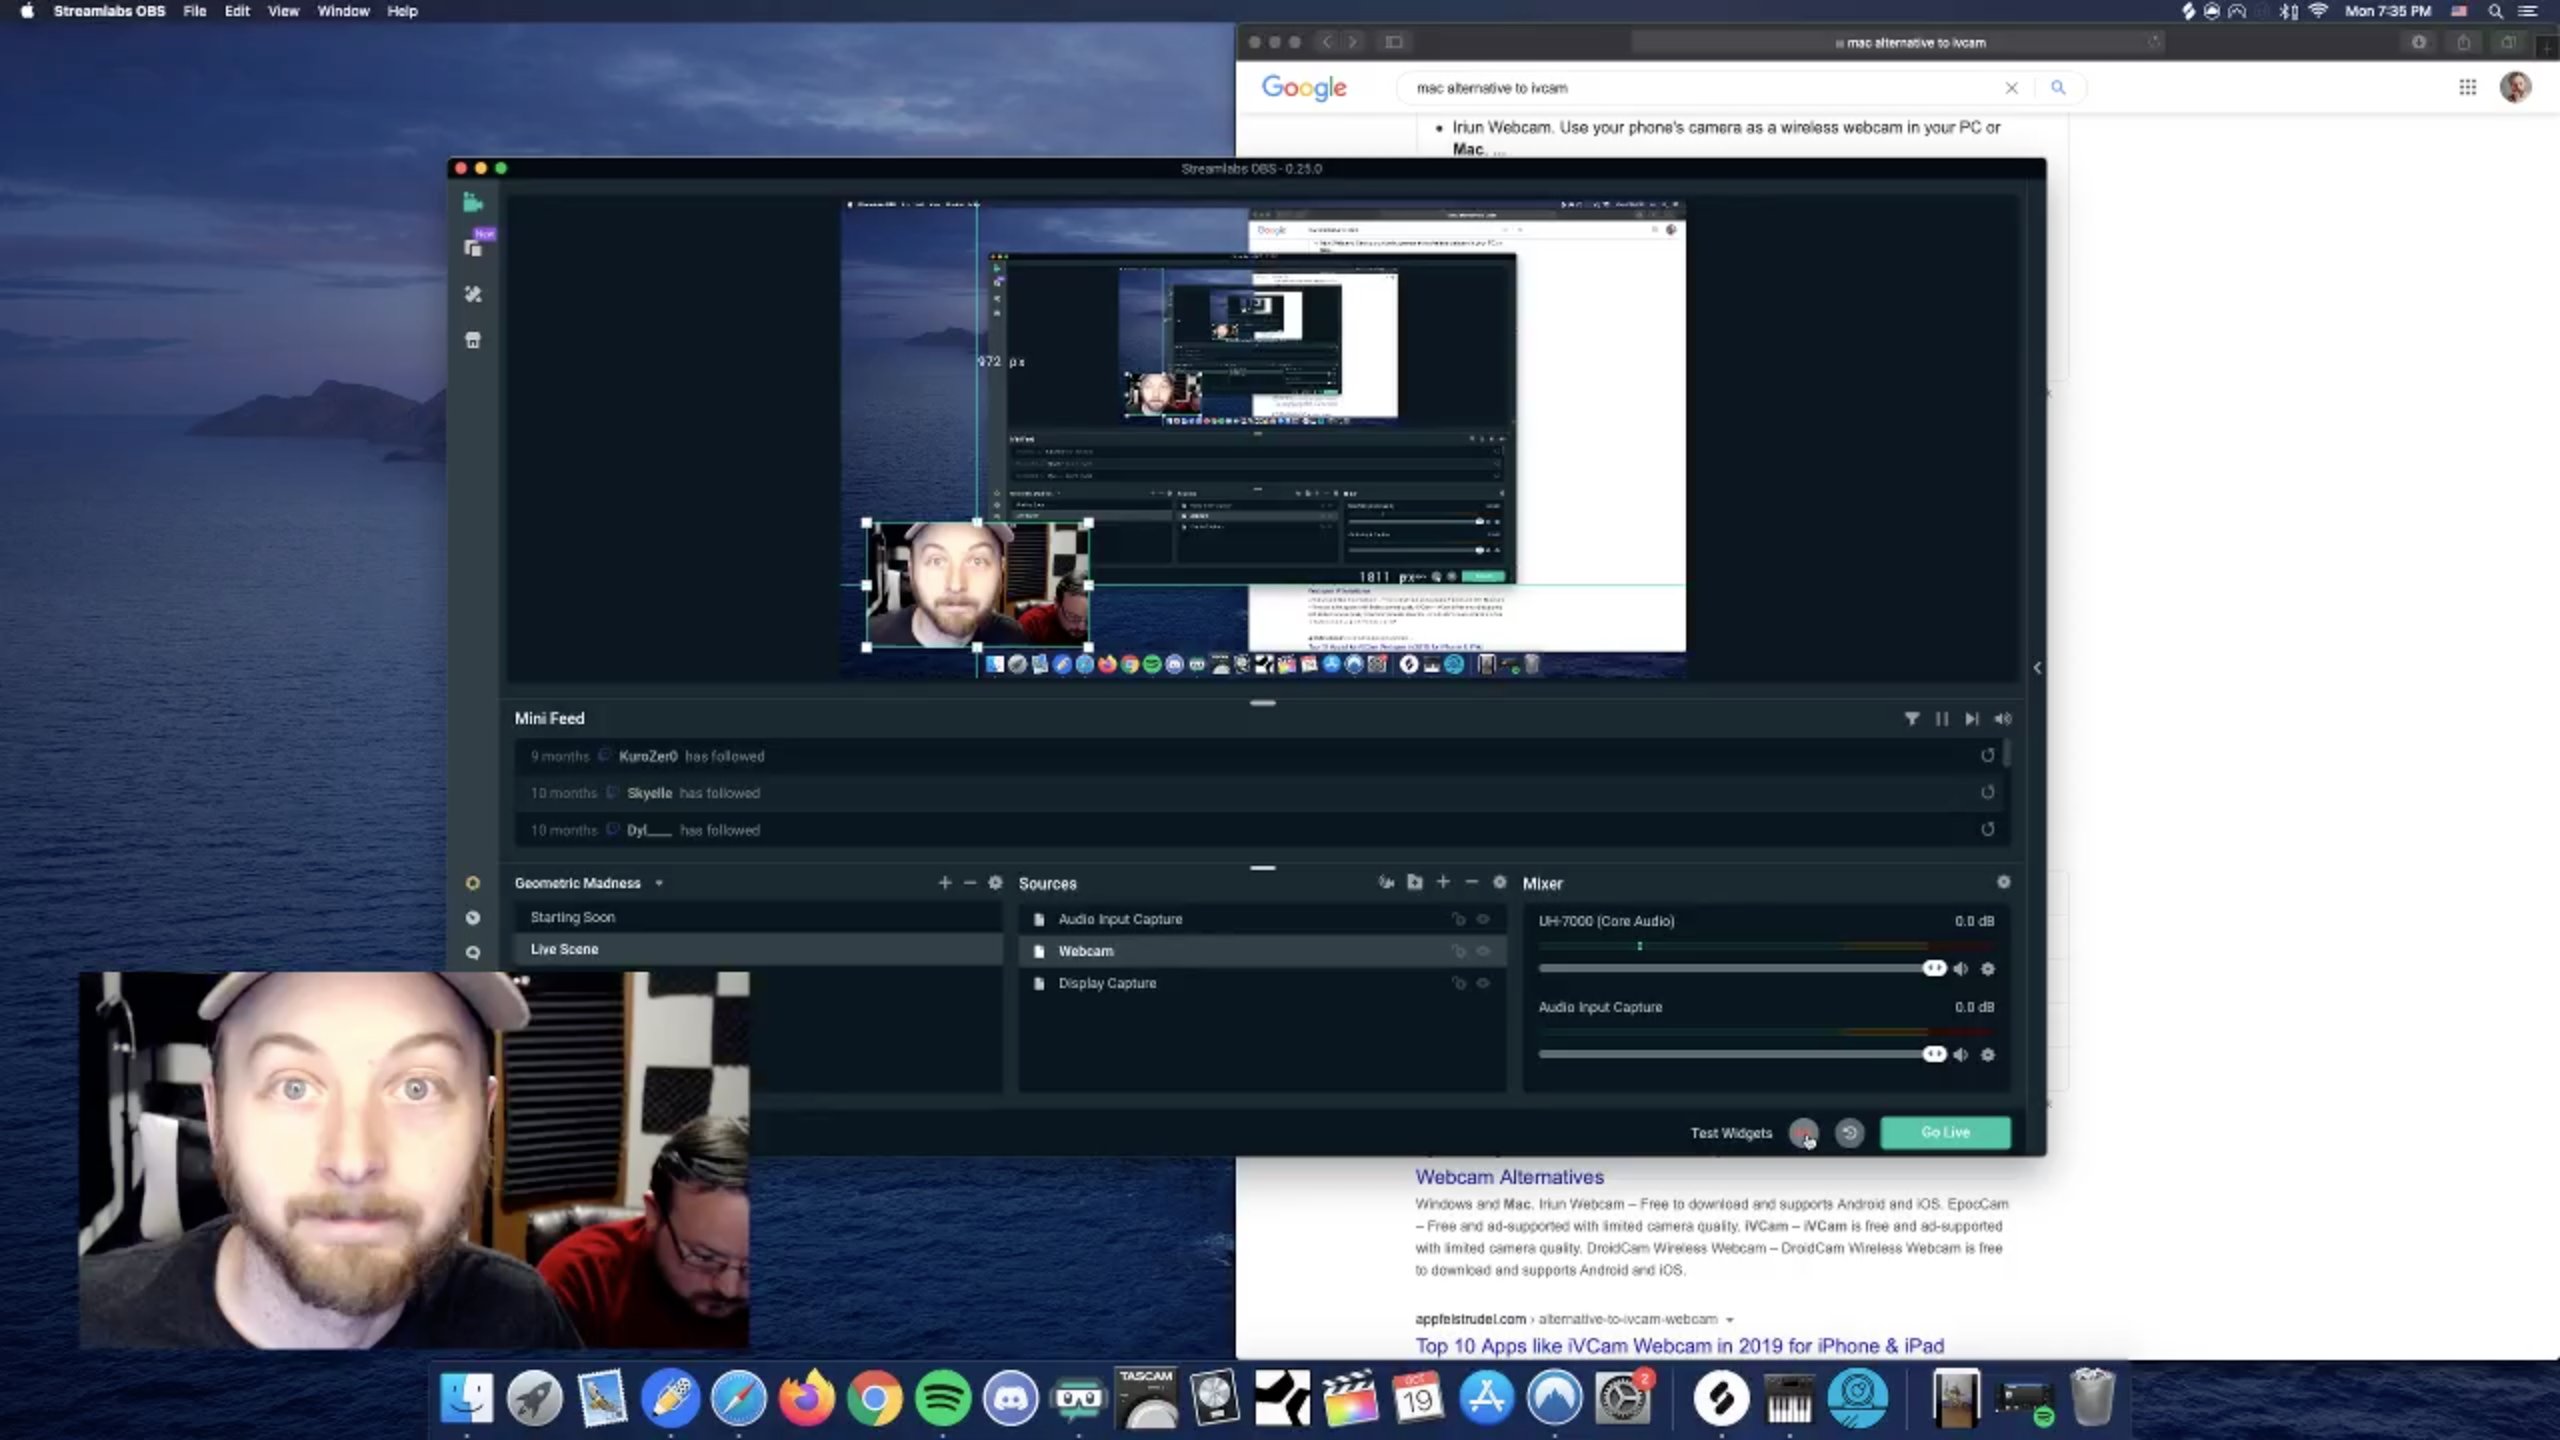Open source properties gear in Sources header

point(1499,882)
